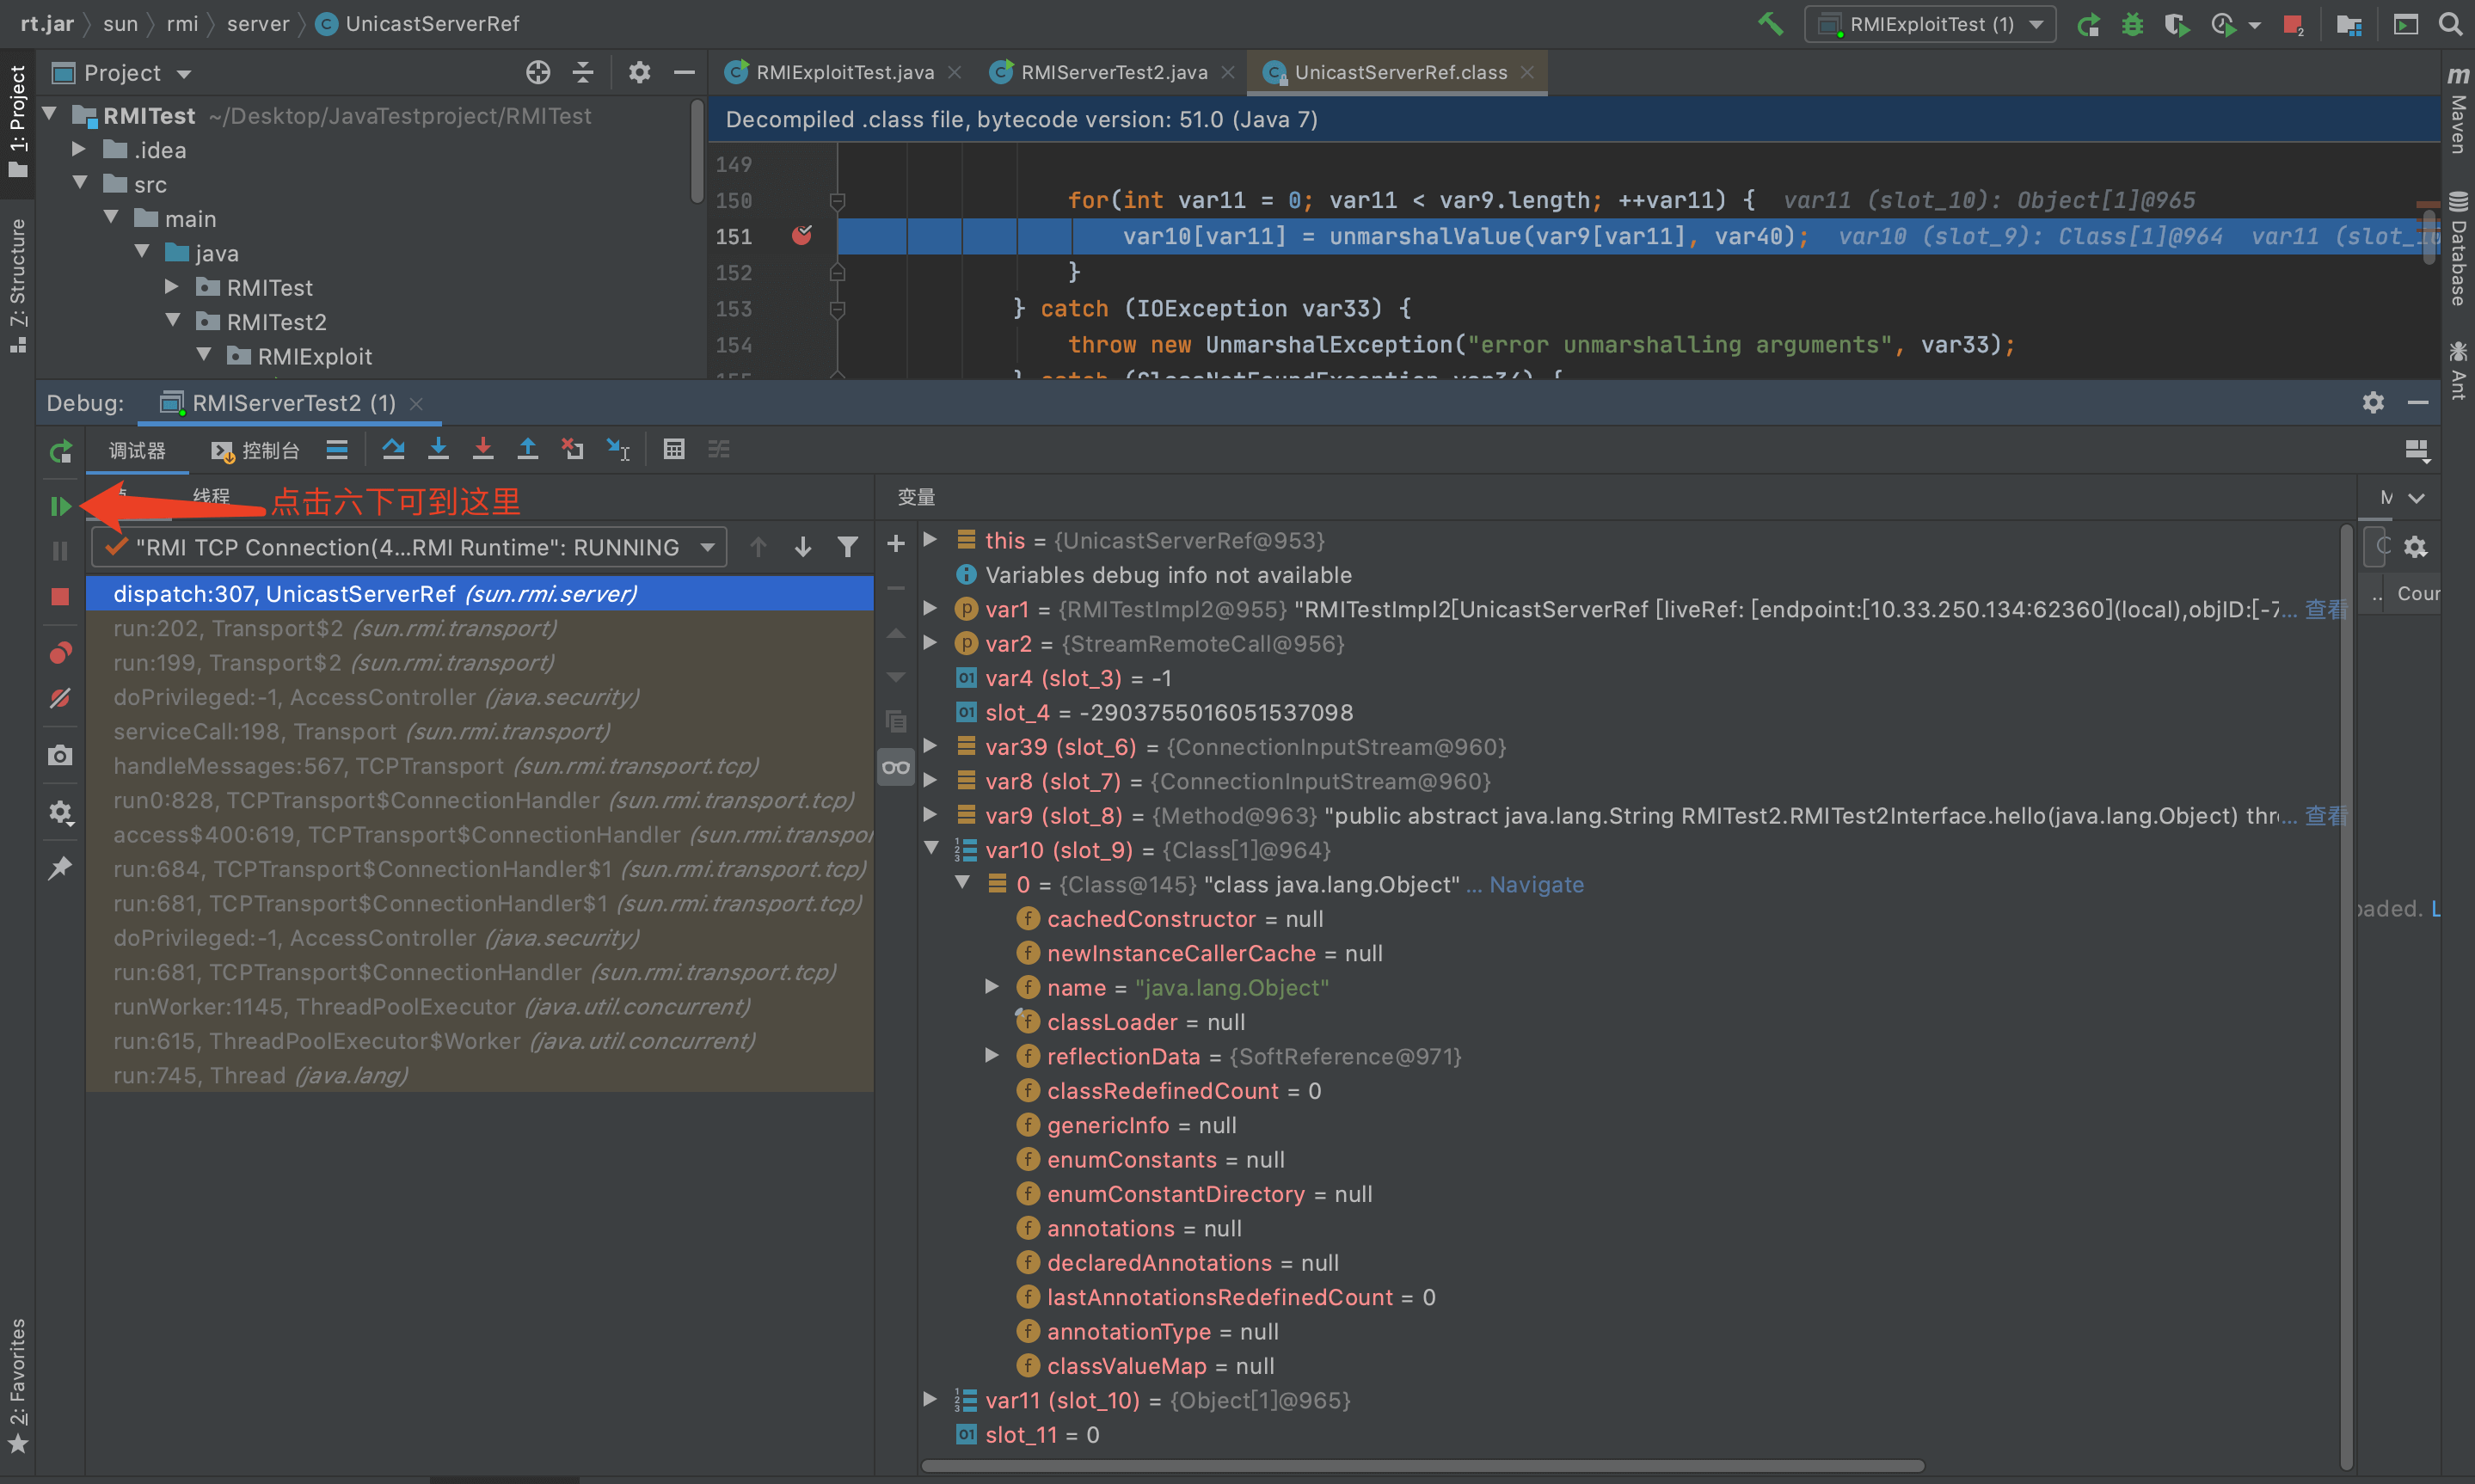The image size is (2475, 1484).
Task: Stop debug session red square in Debug panel
Action: (60, 597)
